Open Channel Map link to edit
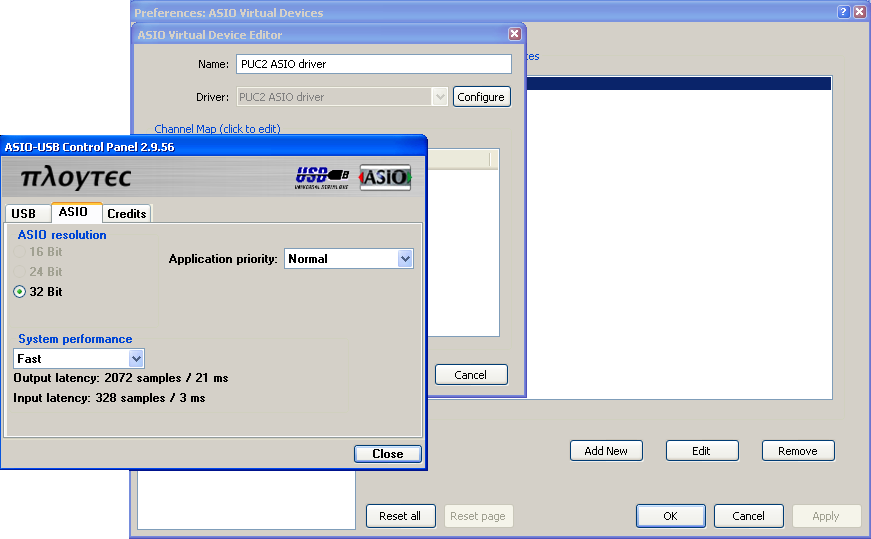 pyautogui.click(x=217, y=129)
